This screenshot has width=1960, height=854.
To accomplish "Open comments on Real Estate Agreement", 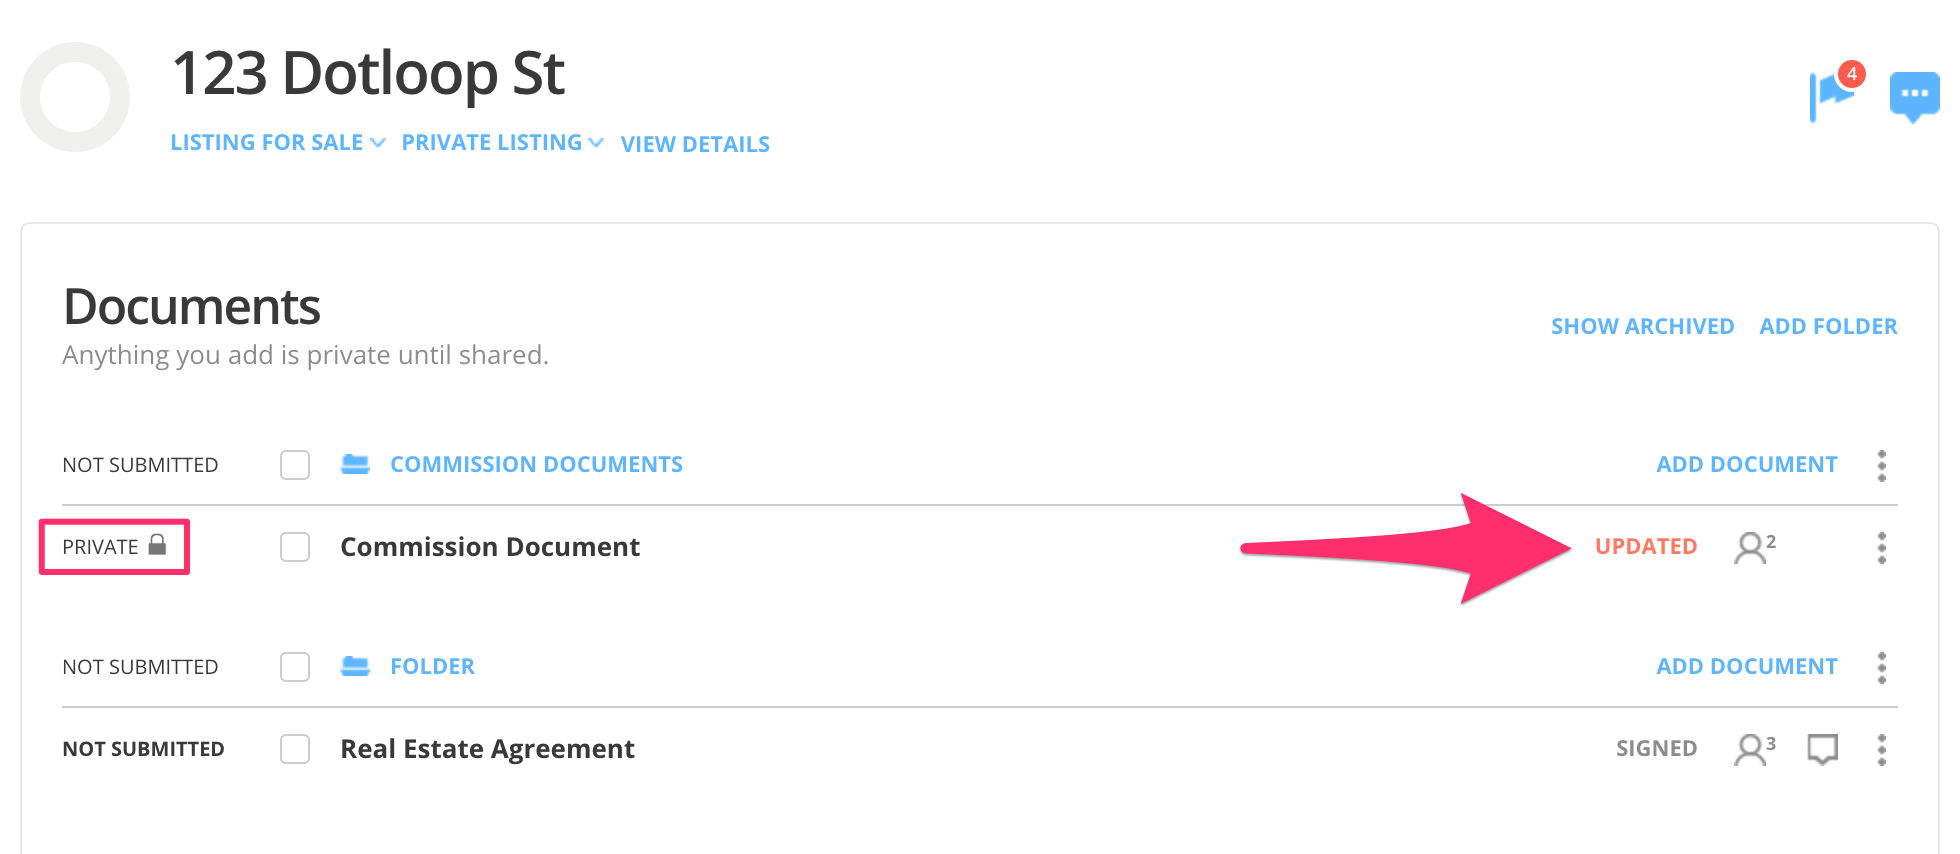I will pos(1822,749).
